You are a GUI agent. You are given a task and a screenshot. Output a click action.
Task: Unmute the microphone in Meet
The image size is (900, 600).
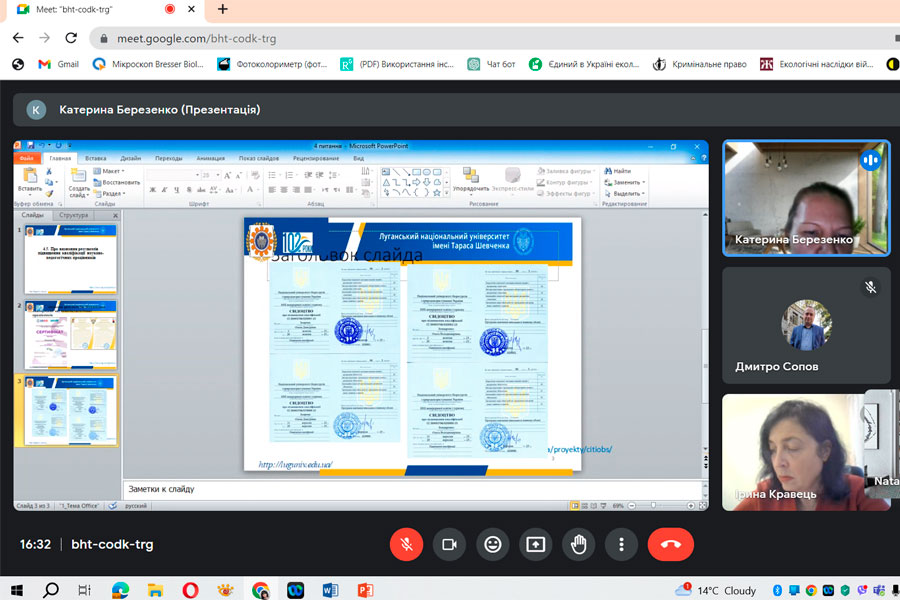[x=406, y=544]
